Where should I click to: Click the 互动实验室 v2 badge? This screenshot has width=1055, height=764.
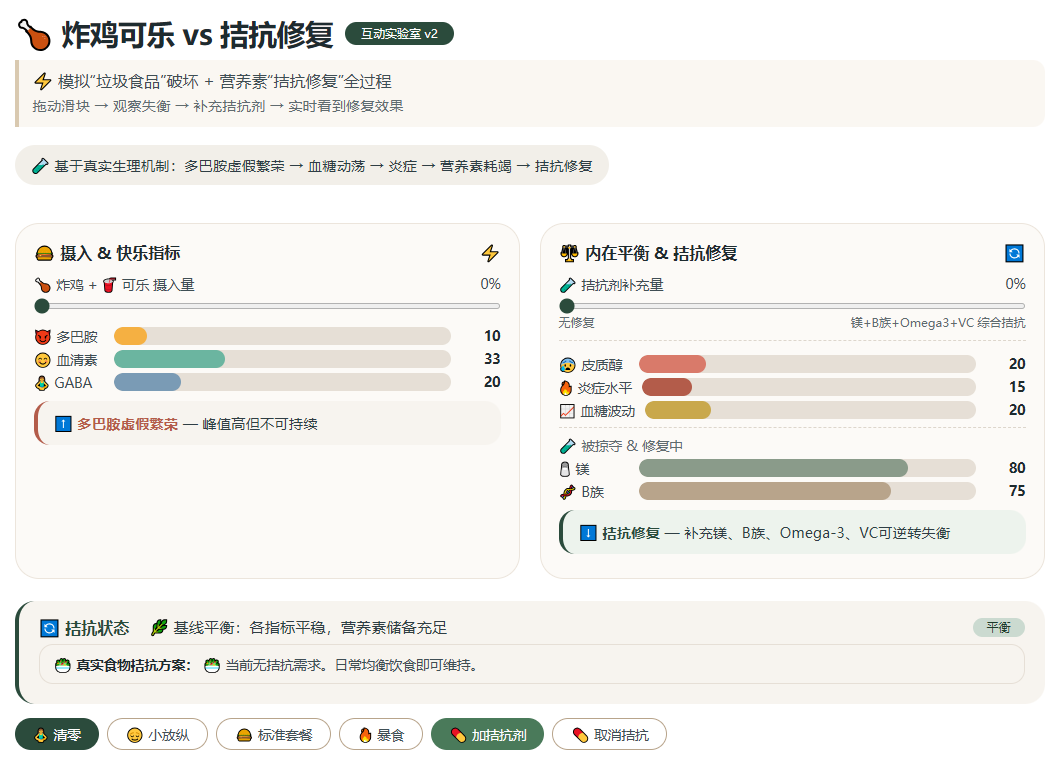point(400,34)
